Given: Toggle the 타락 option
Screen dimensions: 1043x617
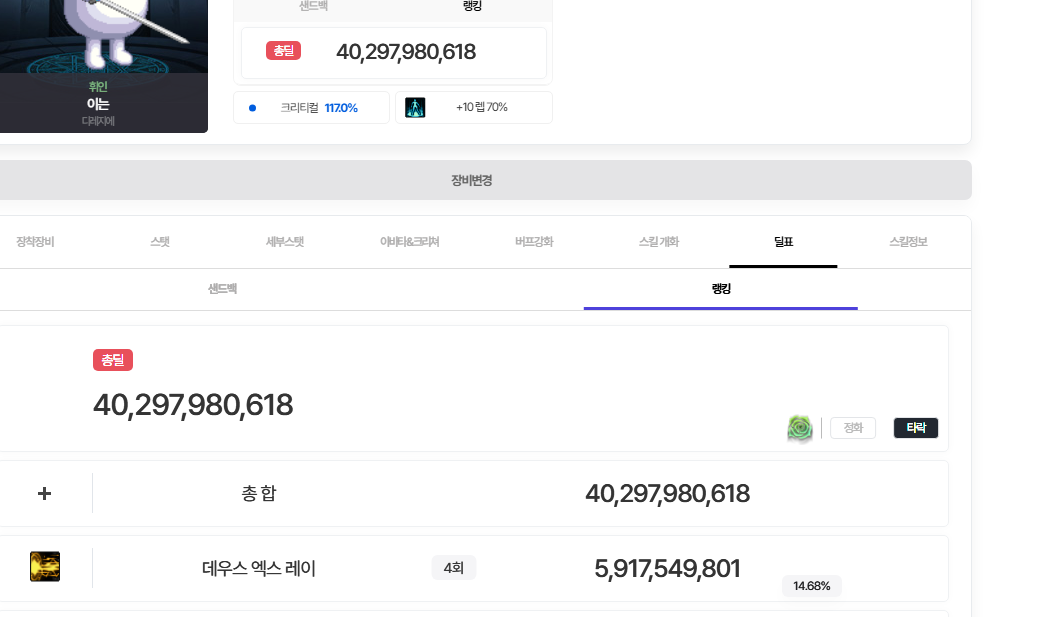Looking at the screenshot, I should tap(915, 428).
